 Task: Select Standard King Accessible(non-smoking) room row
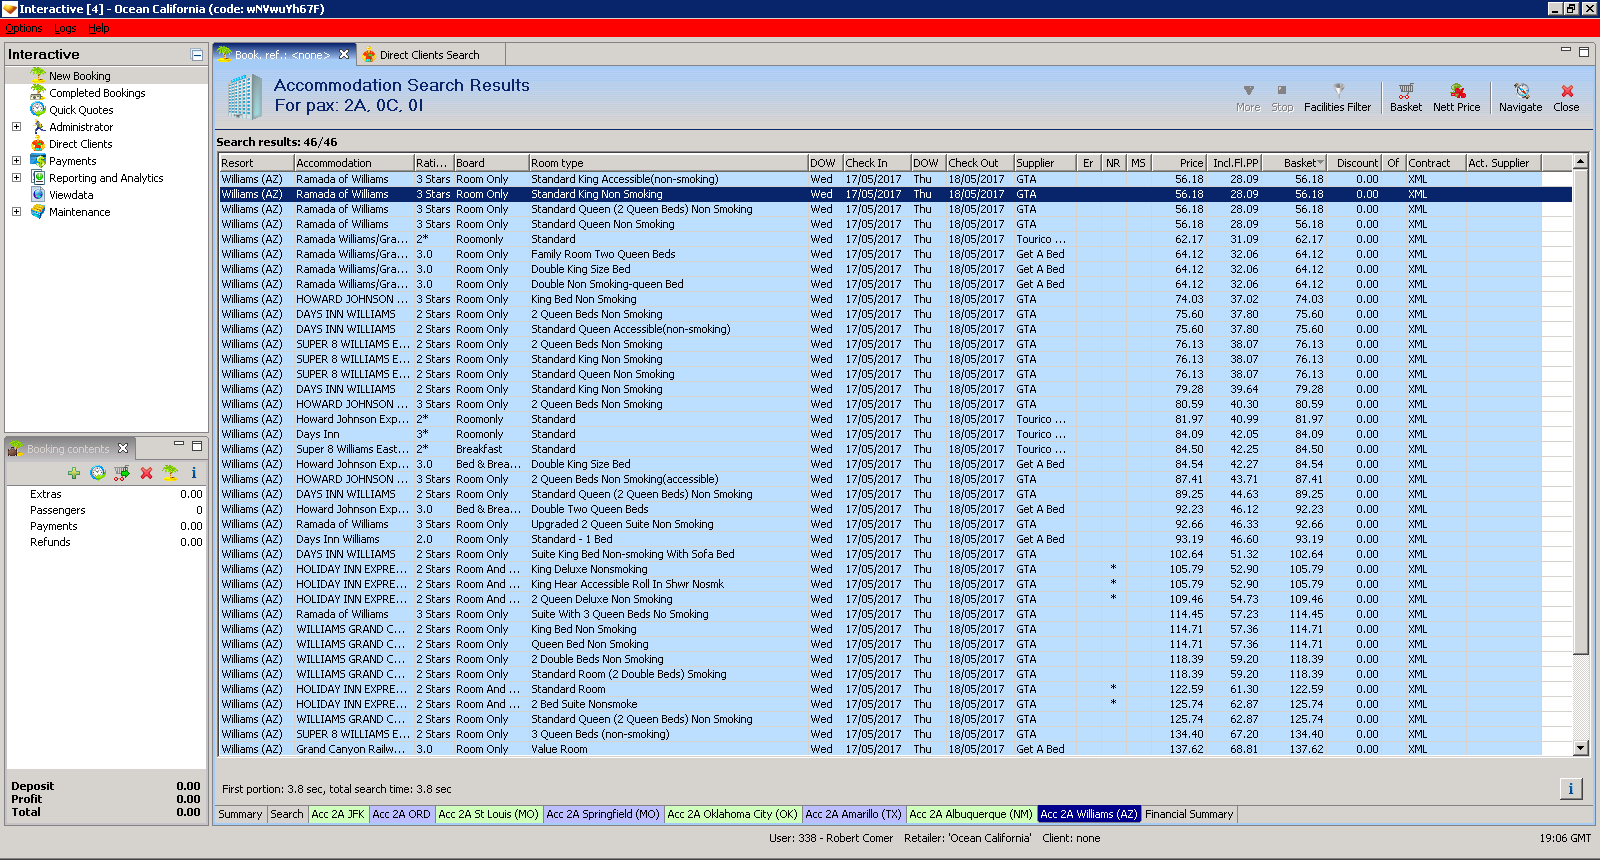(x=895, y=179)
